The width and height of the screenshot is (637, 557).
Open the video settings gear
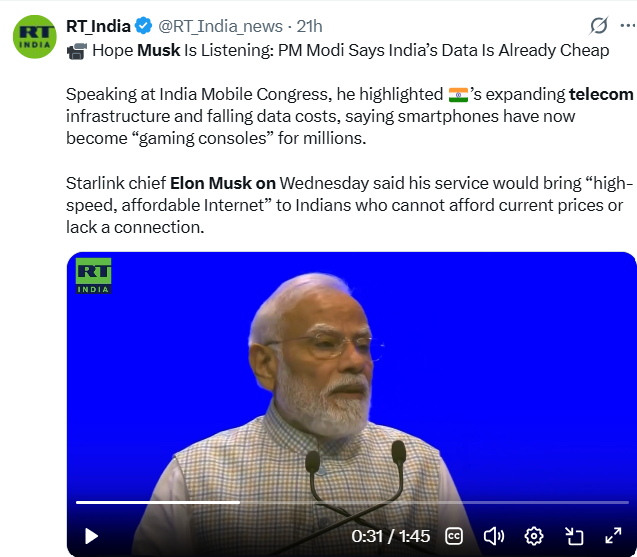tap(534, 536)
